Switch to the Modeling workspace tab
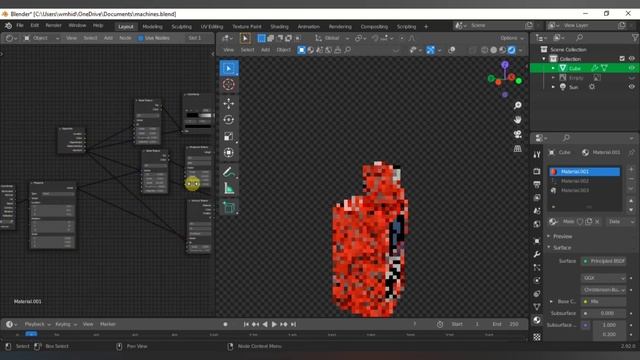Viewport: 640px width, 360px height. [x=152, y=27]
